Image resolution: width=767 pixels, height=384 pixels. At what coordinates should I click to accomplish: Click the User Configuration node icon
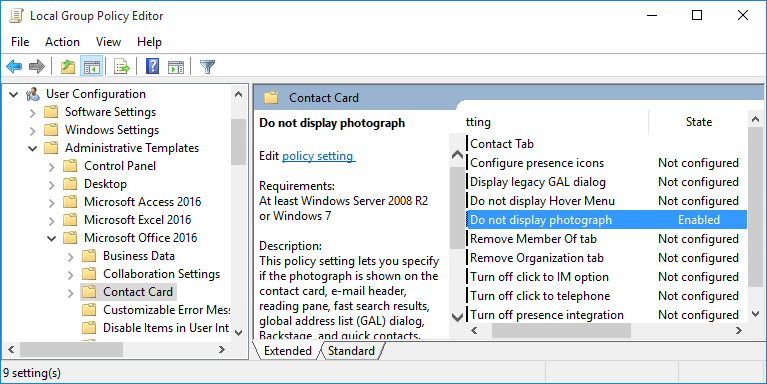pyautogui.click(x=33, y=94)
